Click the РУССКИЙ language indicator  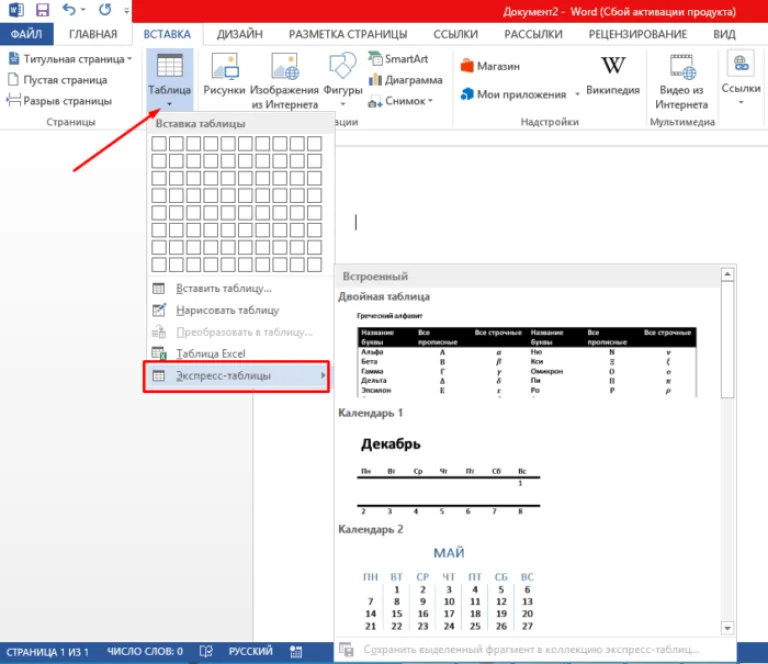point(250,652)
